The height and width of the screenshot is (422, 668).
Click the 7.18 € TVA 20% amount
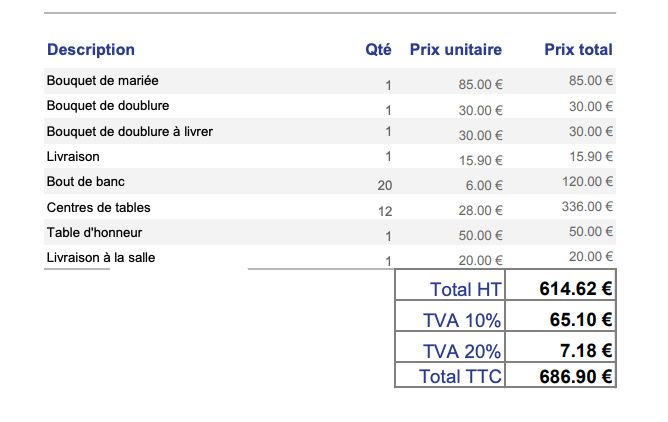(587, 351)
